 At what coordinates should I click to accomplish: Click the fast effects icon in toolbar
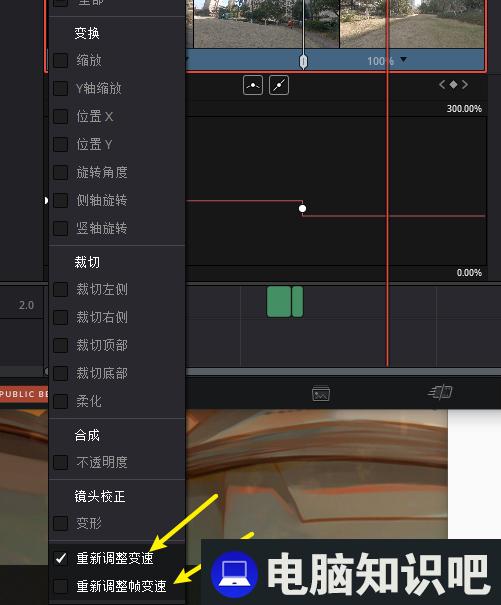click(440, 392)
